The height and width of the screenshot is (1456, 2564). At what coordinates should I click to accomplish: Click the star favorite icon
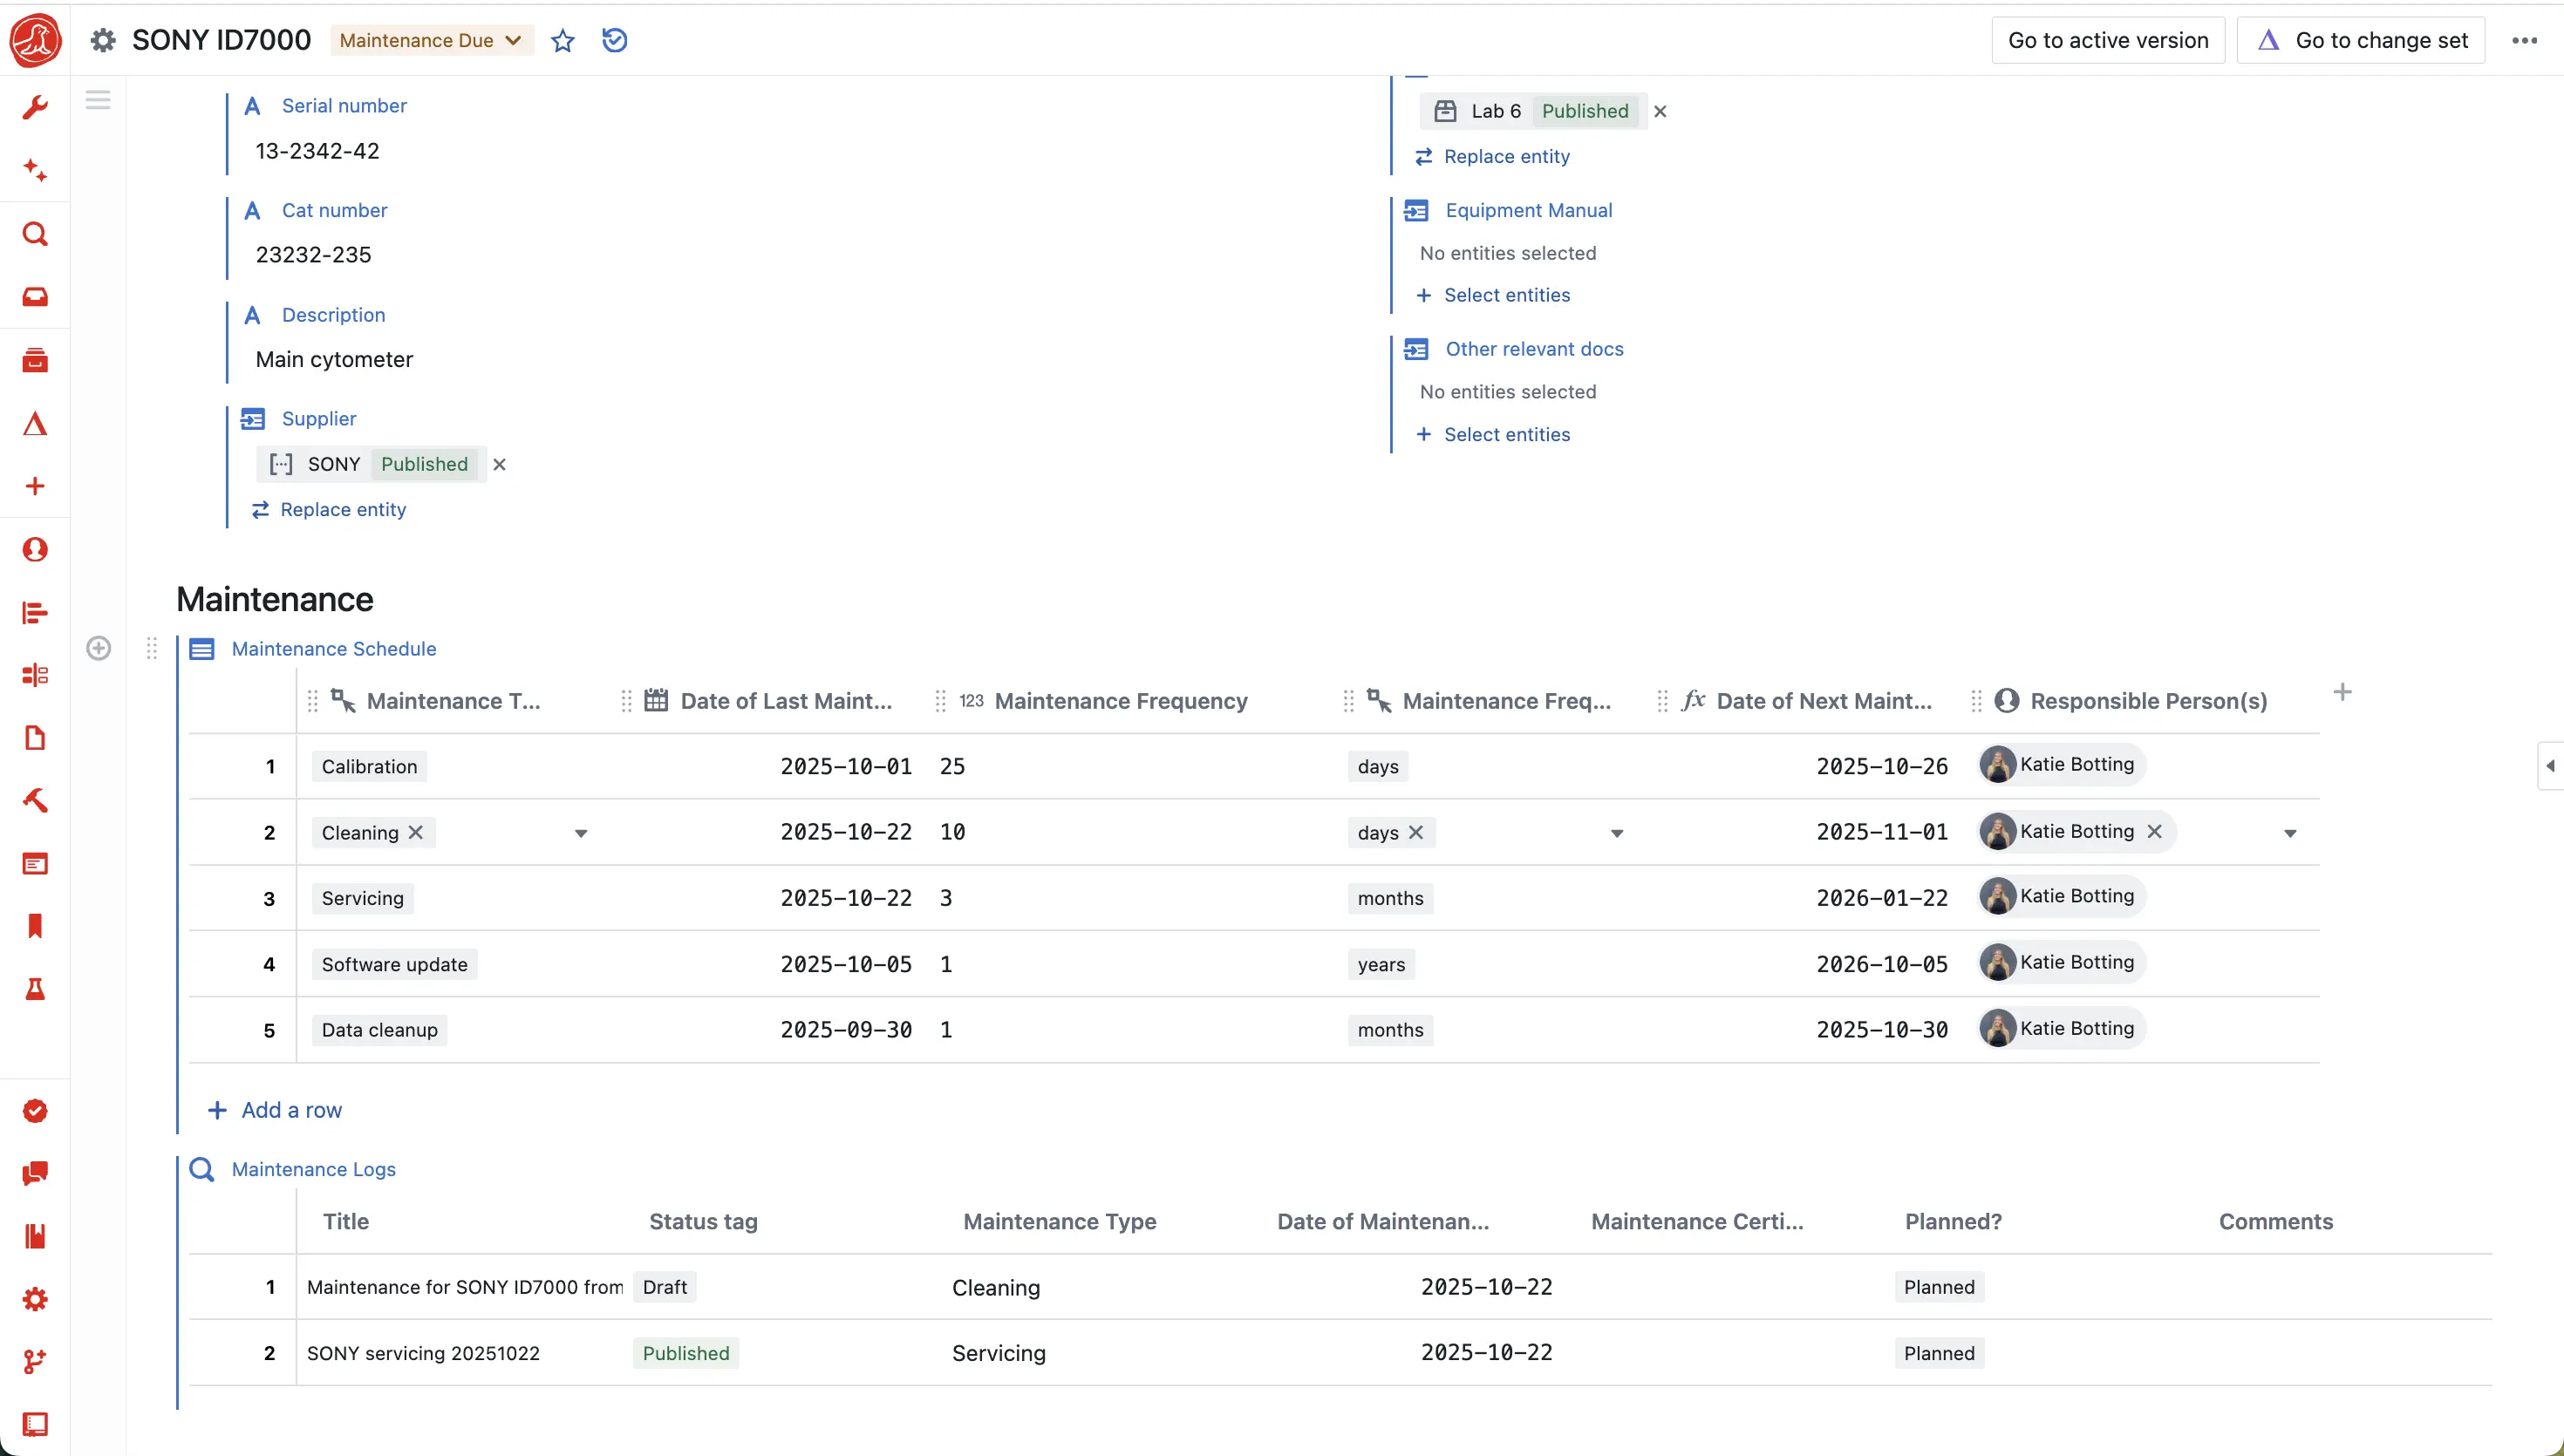click(563, 40)
